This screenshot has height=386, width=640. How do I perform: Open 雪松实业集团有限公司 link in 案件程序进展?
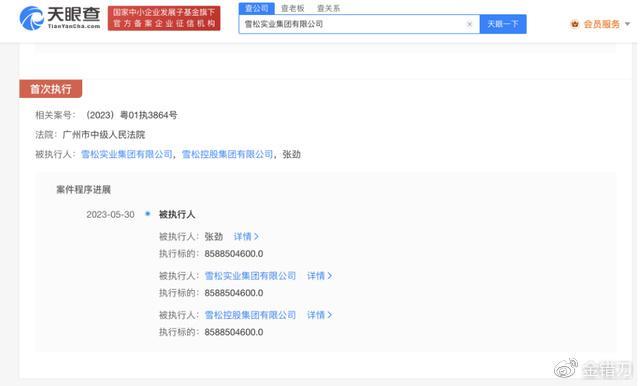[250, 276]
